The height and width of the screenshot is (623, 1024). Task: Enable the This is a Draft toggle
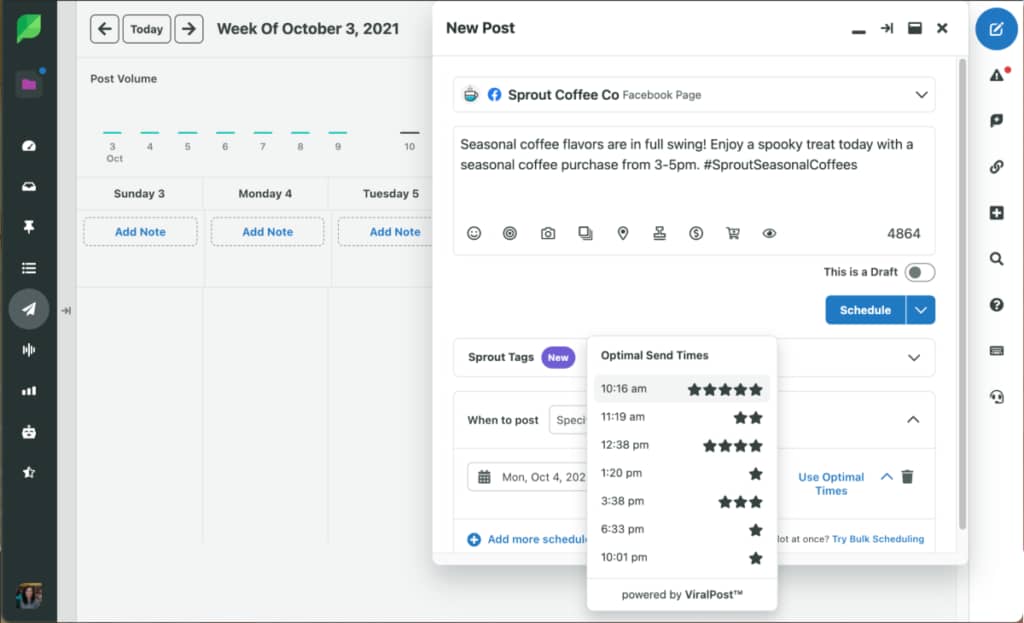(919, 271)
